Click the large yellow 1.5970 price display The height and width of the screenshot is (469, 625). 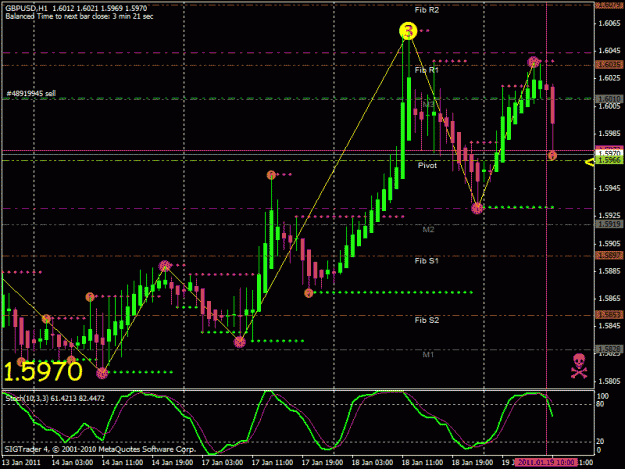[43, 371]
